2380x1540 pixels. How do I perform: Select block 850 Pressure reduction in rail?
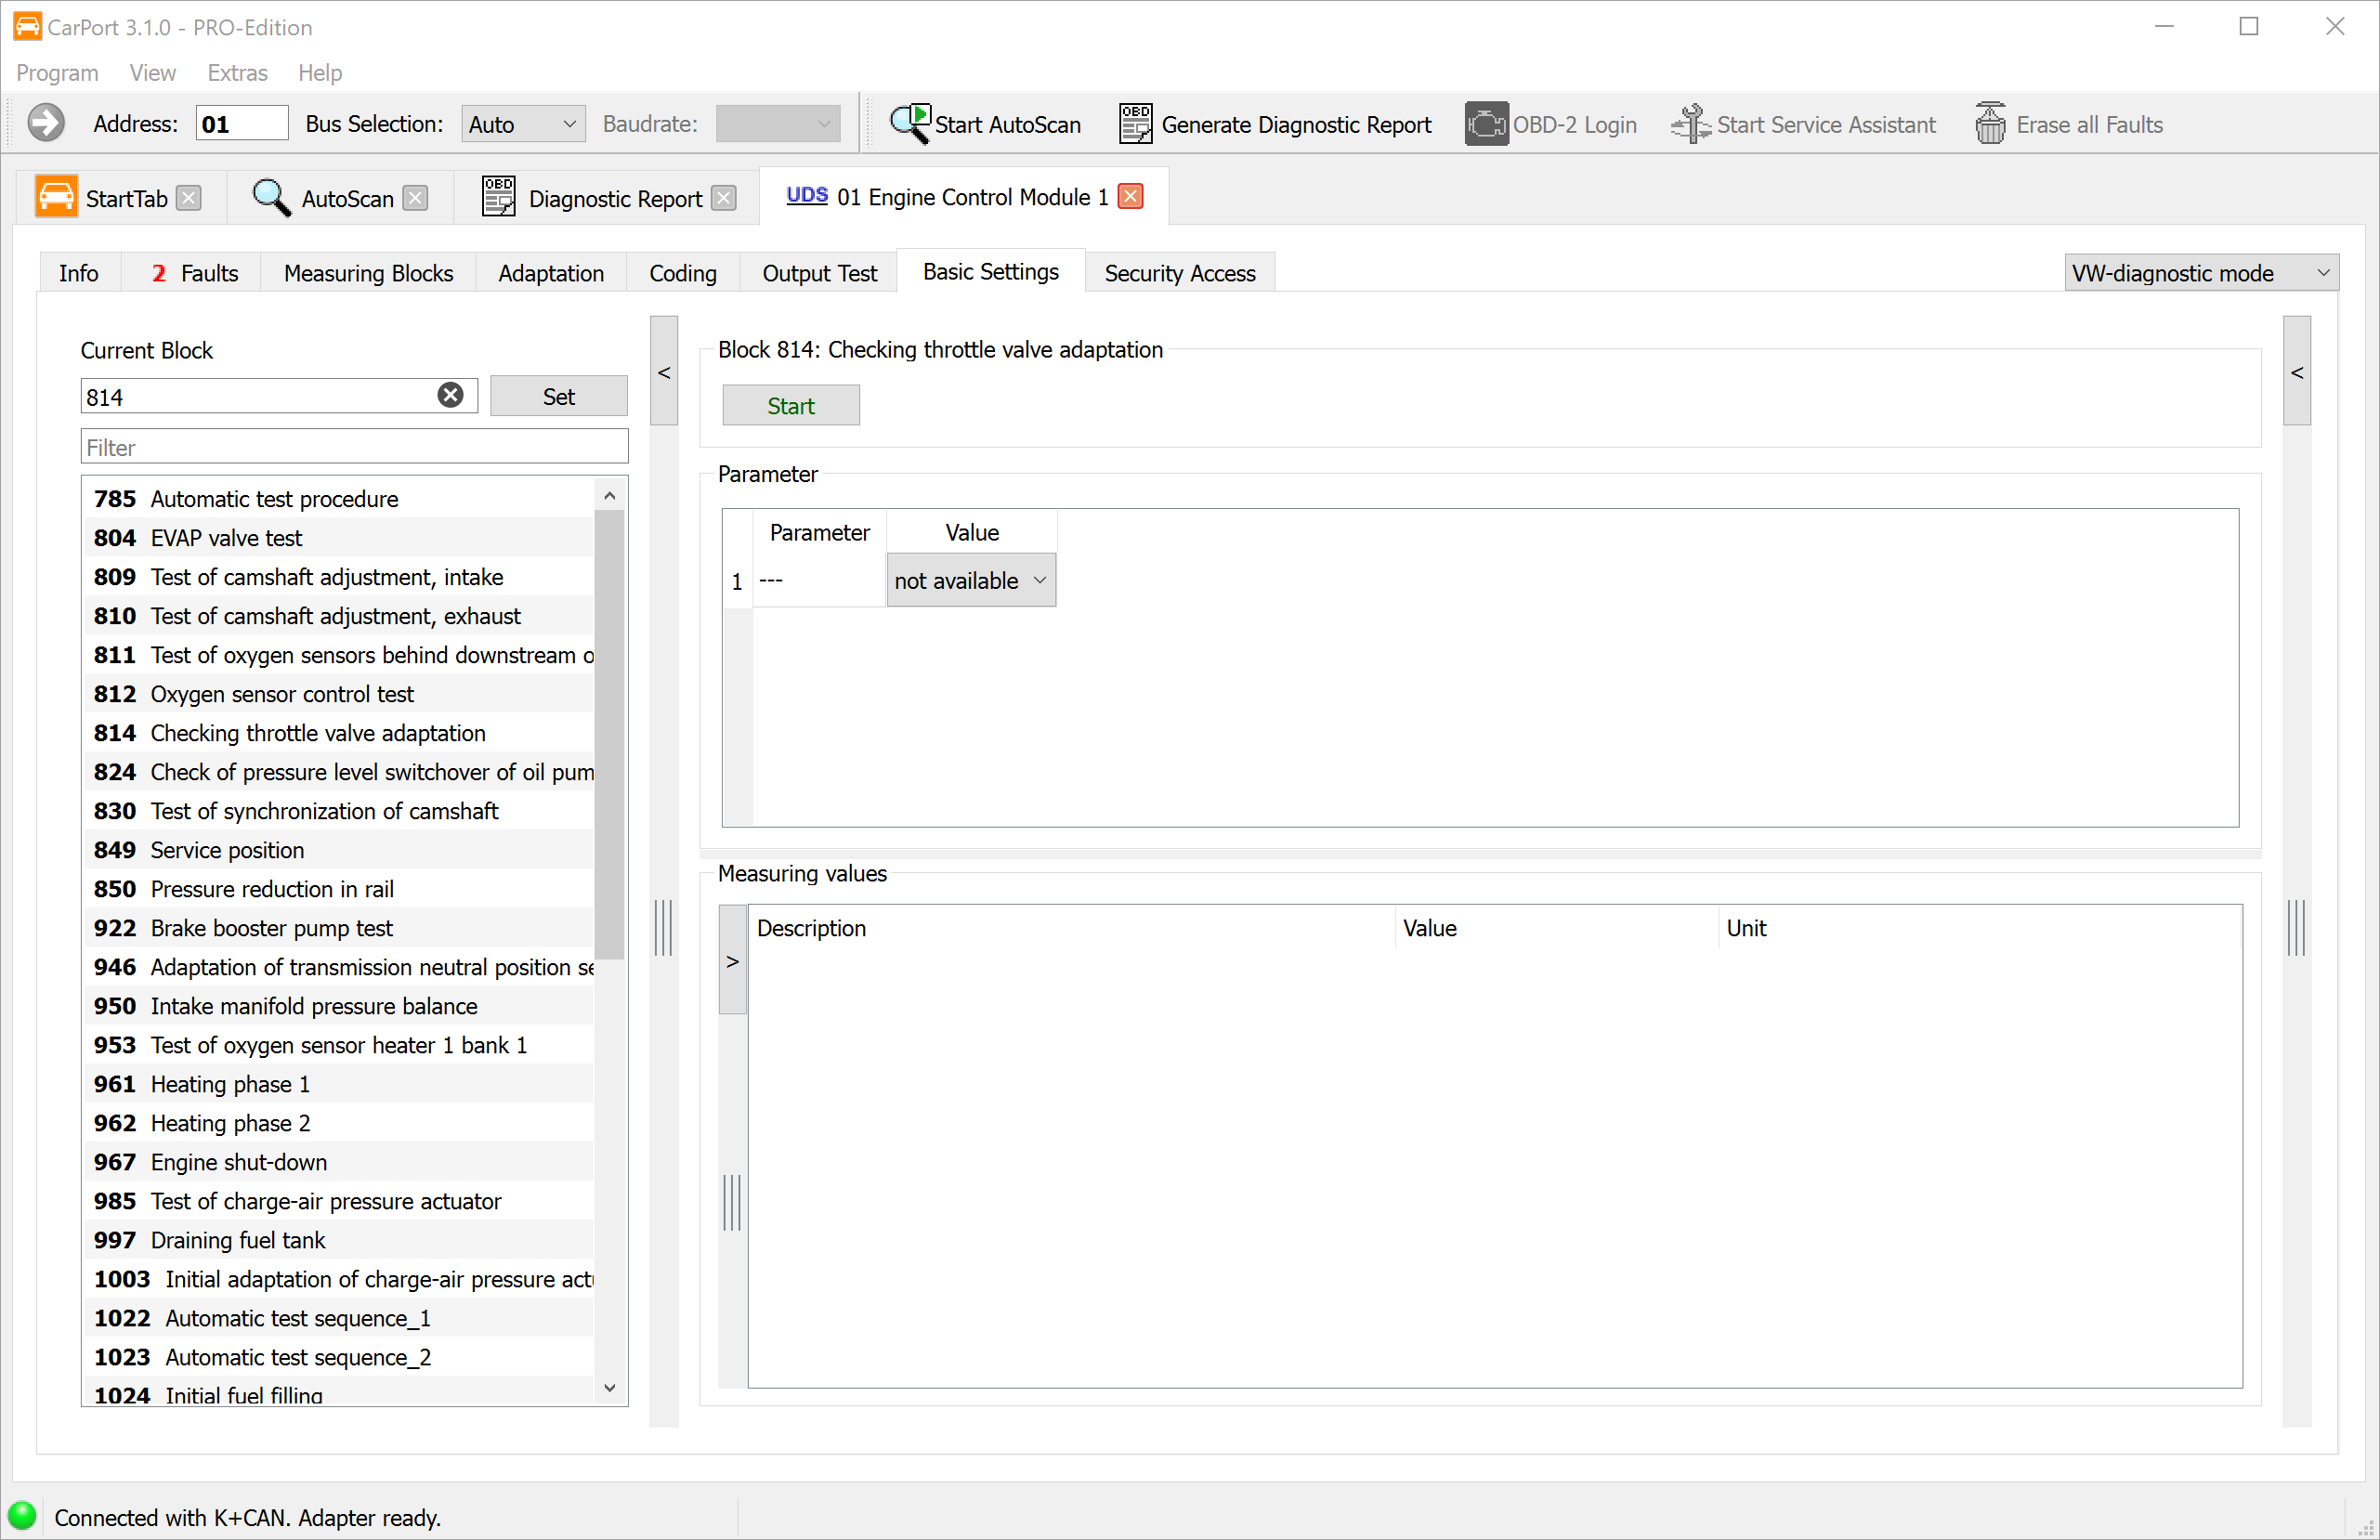tap(272, 889)
